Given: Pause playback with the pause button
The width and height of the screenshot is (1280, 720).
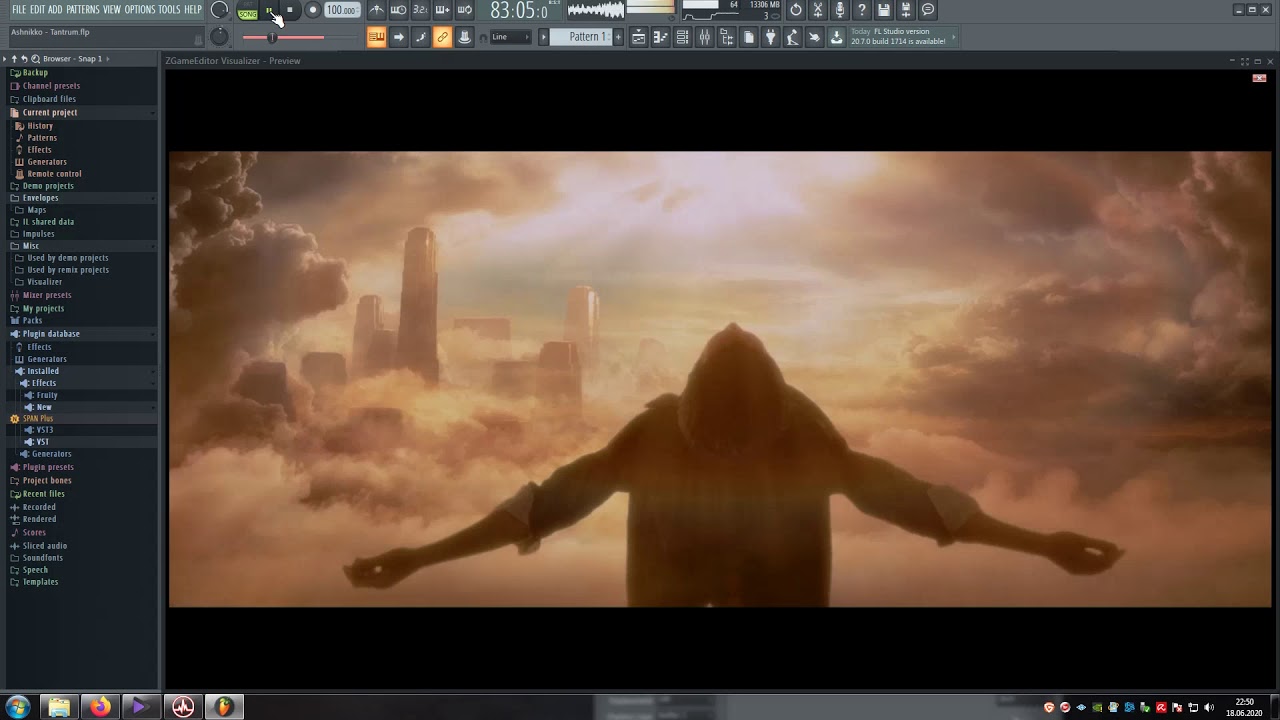Looking at the screenshot, I should tap(270, 11).
